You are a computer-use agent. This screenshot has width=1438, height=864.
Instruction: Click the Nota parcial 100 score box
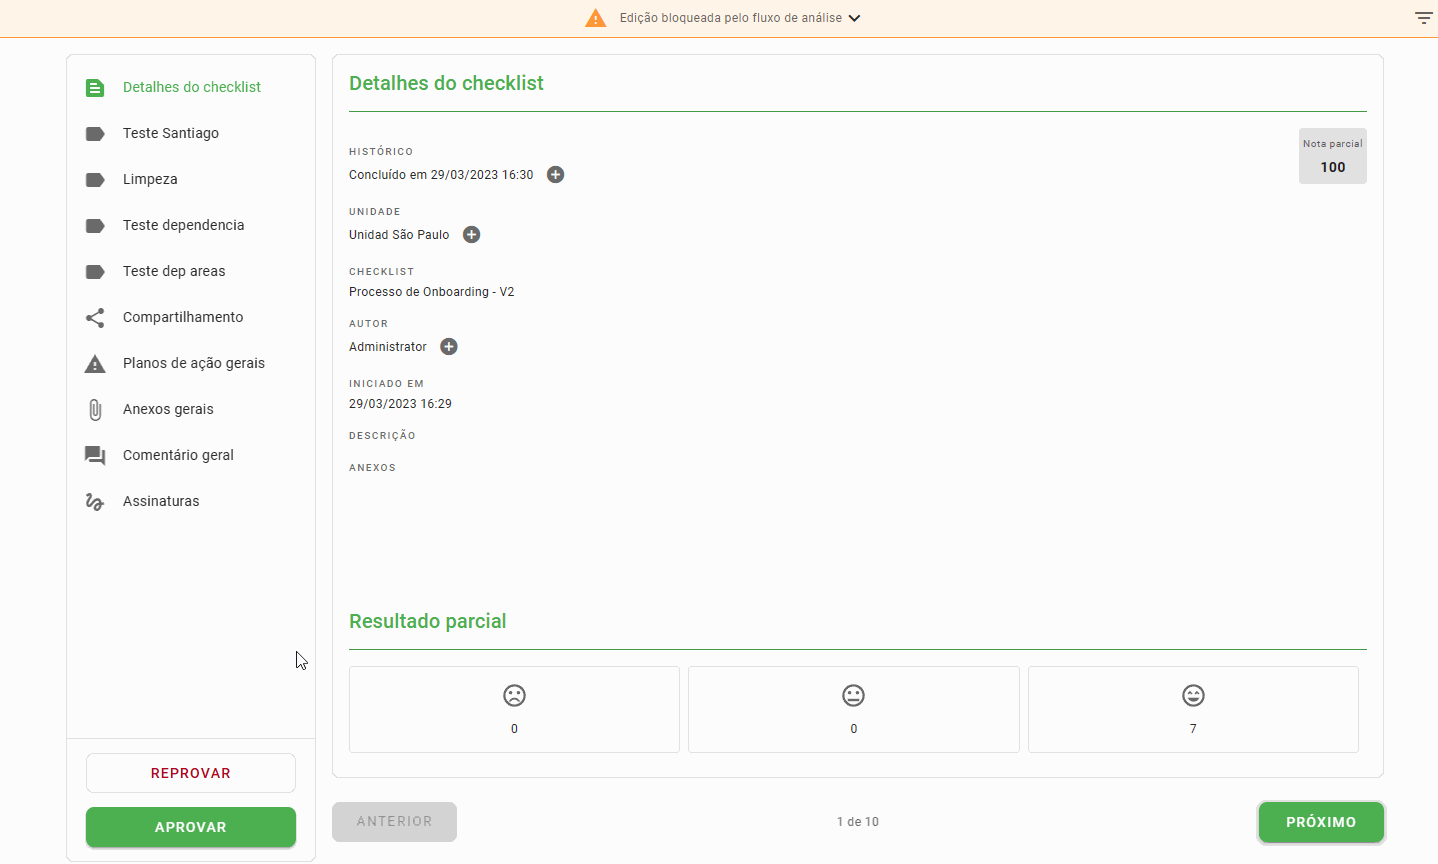(1332, 156)
